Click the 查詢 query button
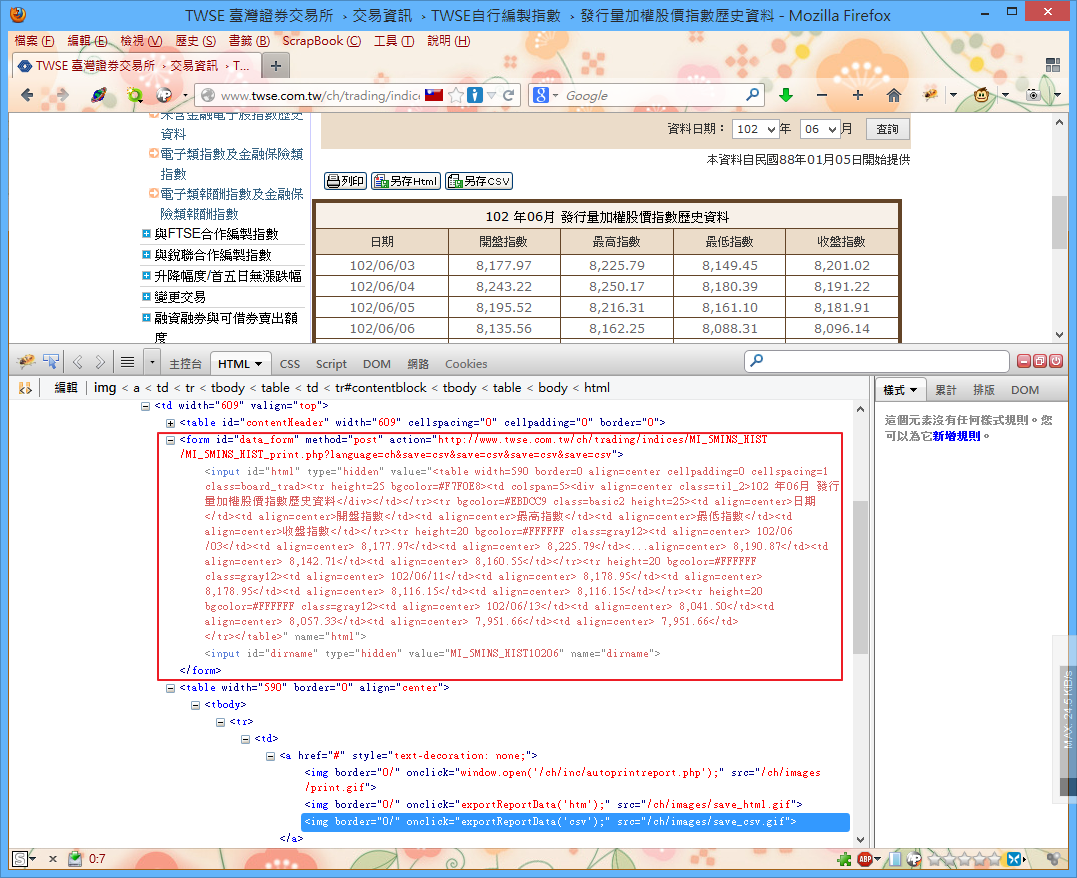The height and width of the screenshot is (878, 1077). coord(887,129)
